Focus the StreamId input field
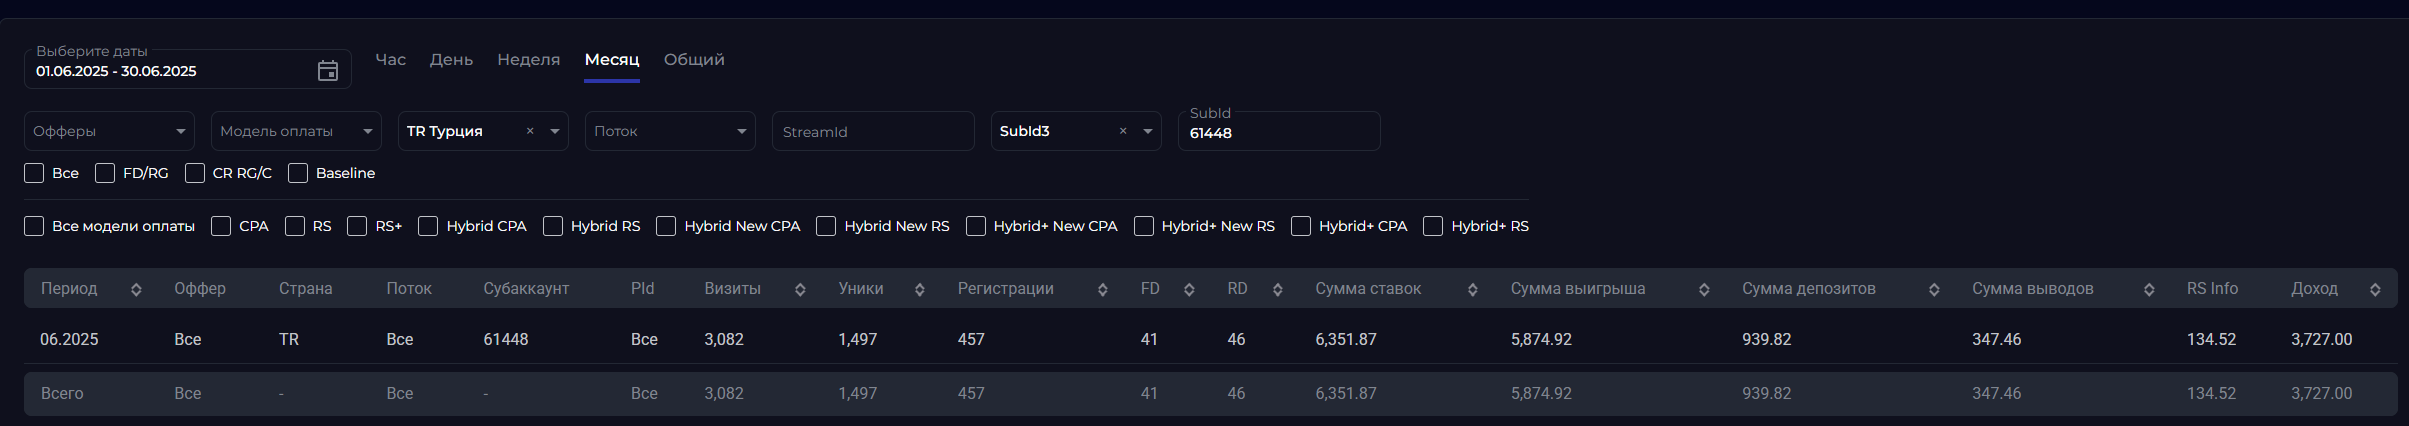 point(873,131)
